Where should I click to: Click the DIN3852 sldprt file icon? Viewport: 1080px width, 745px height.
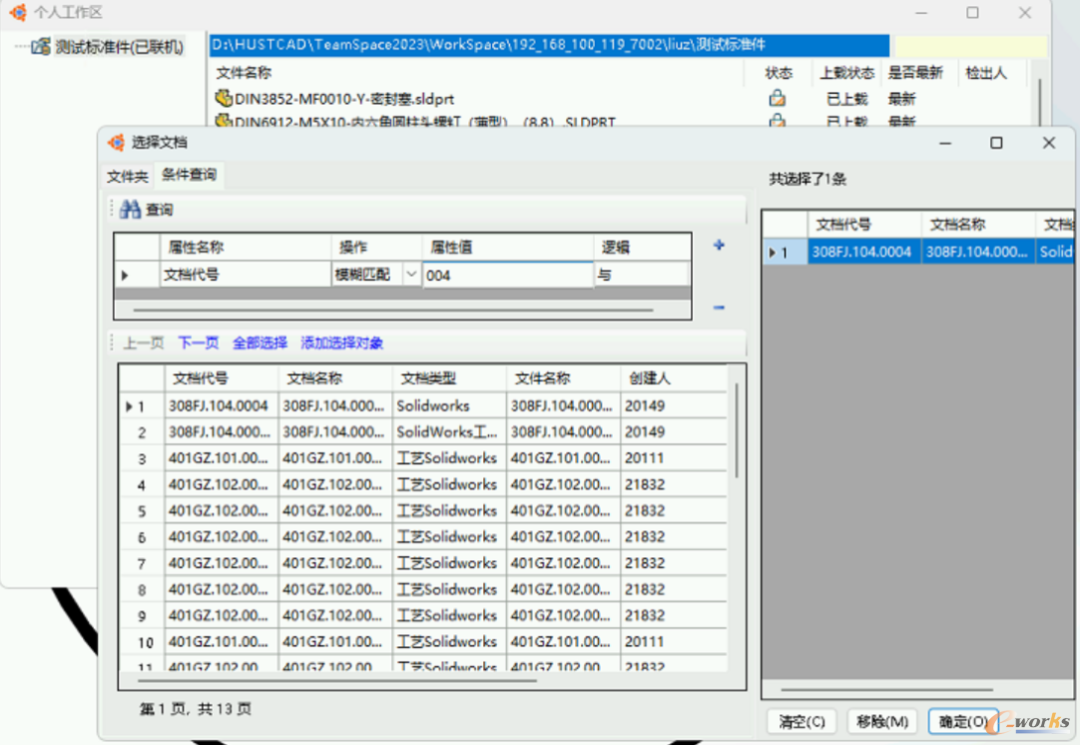[x=224, y=99]
